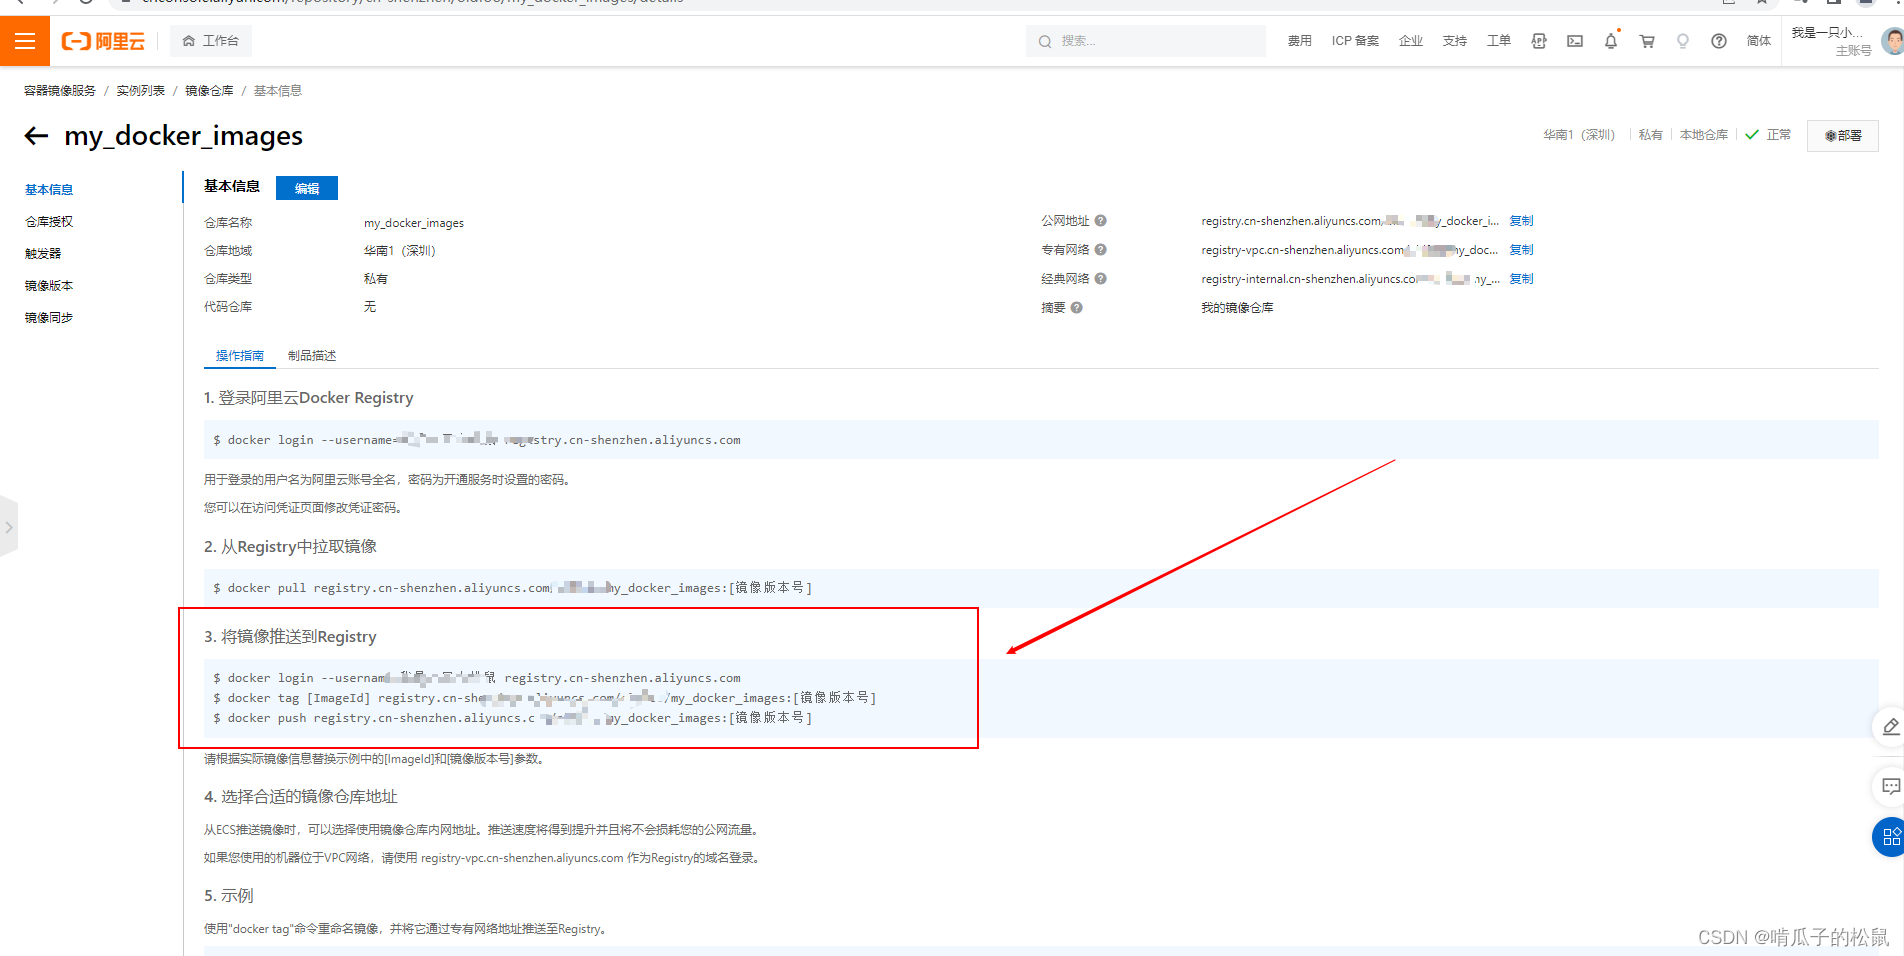
Task: Focus the top search box
Action: [1146, 41]
